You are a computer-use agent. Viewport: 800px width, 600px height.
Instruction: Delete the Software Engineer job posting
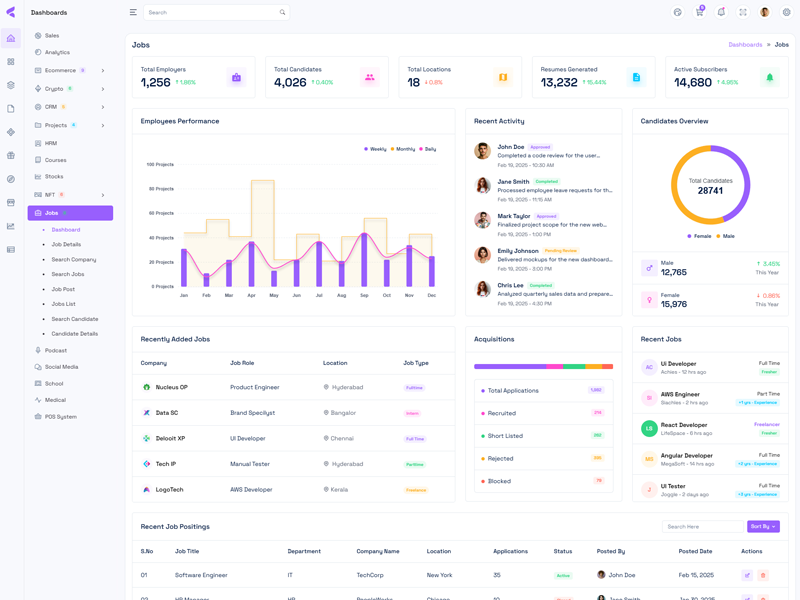pos(763,575)
